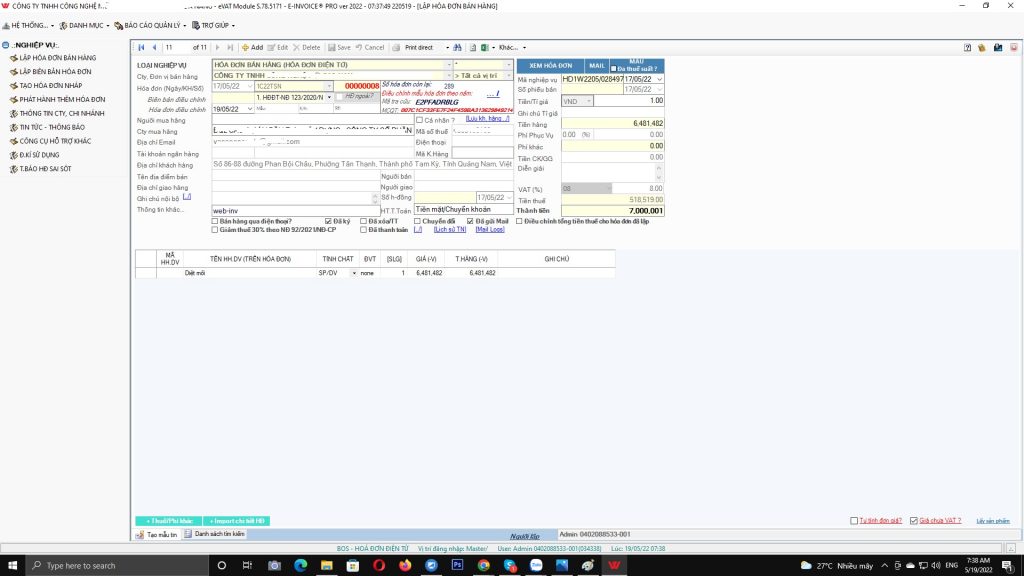Open the TRỢ GIÚP menu
The image size is (1024, 576).
click(213, 25)
